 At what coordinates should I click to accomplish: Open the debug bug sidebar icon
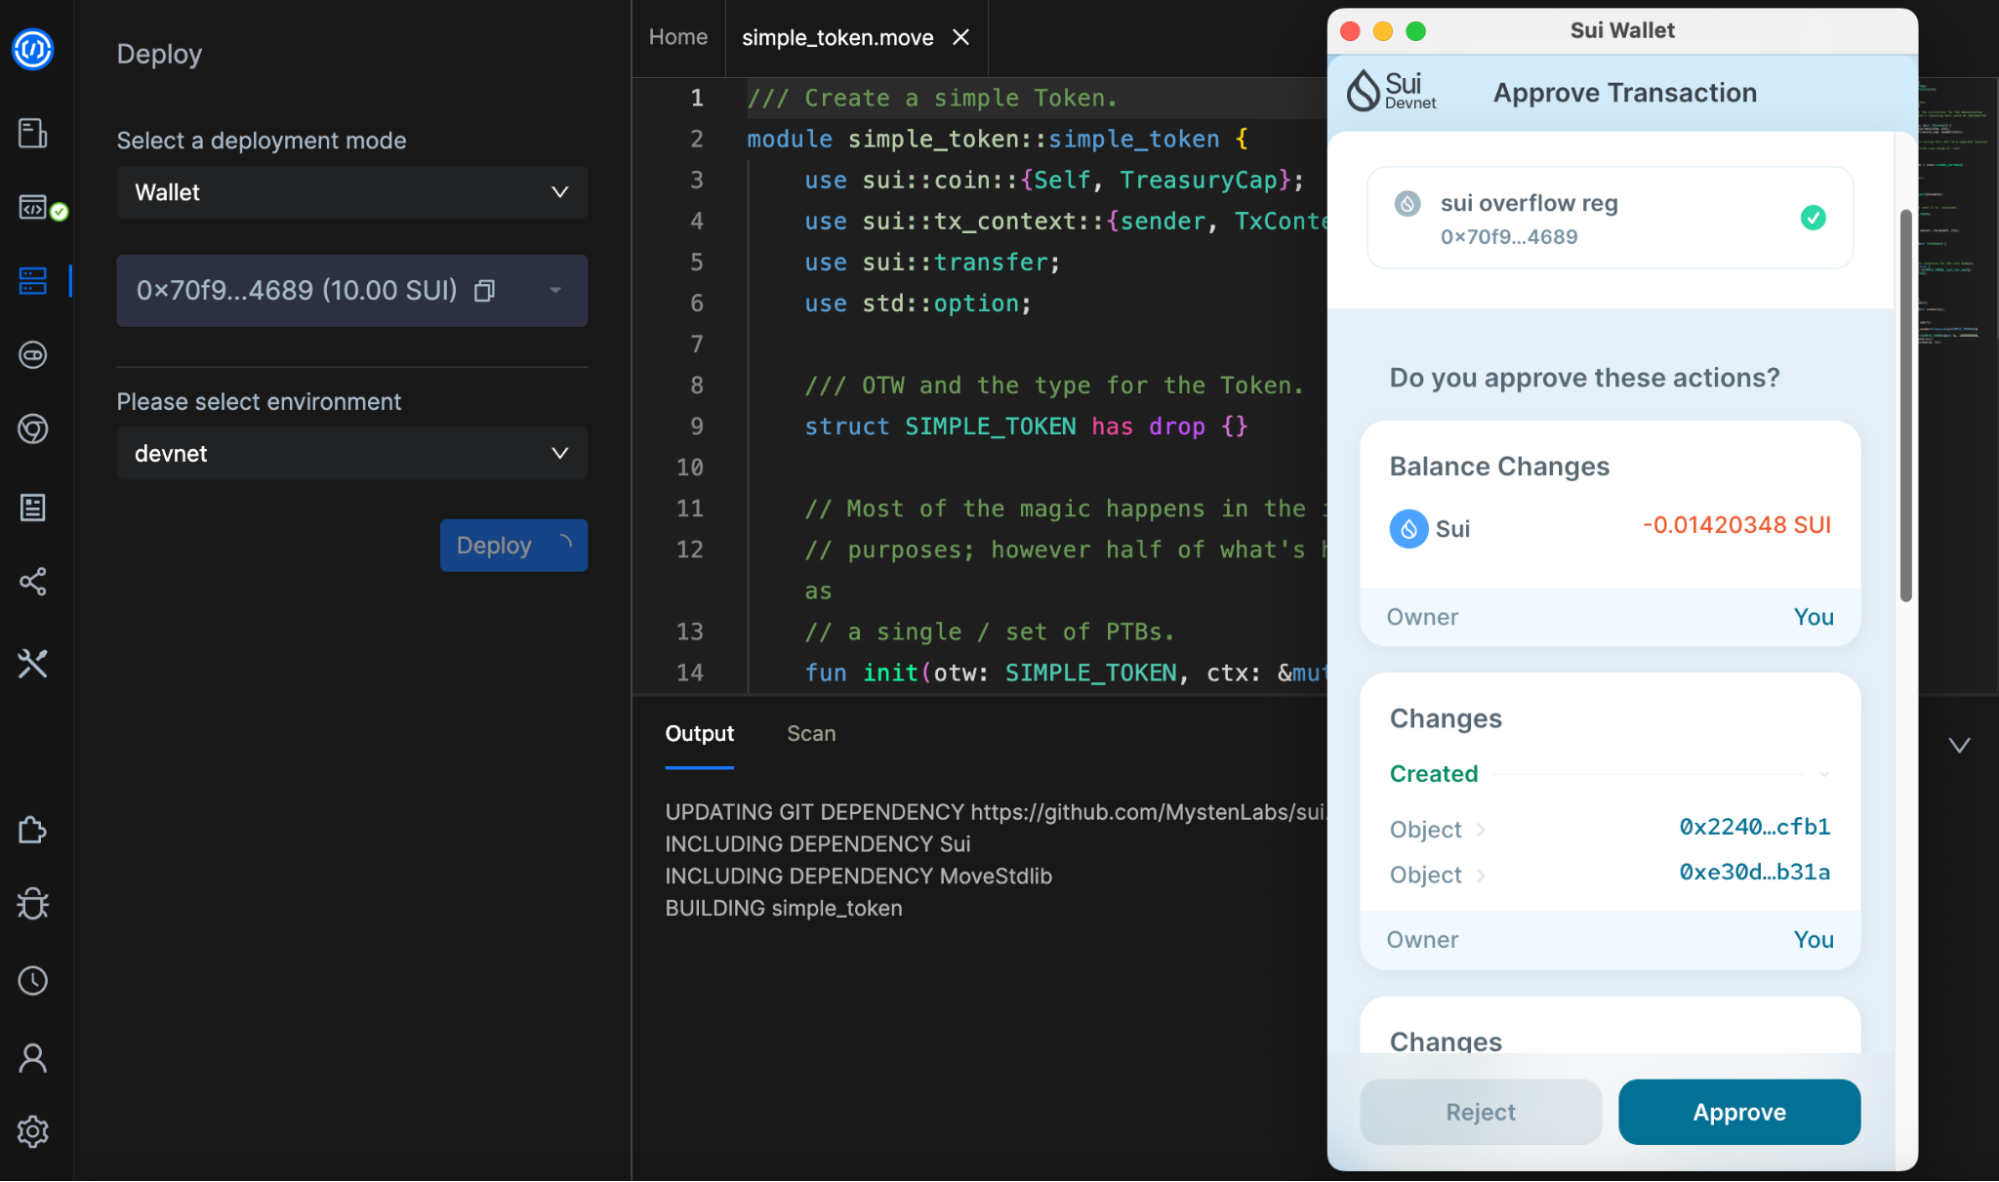coord(33,904)
